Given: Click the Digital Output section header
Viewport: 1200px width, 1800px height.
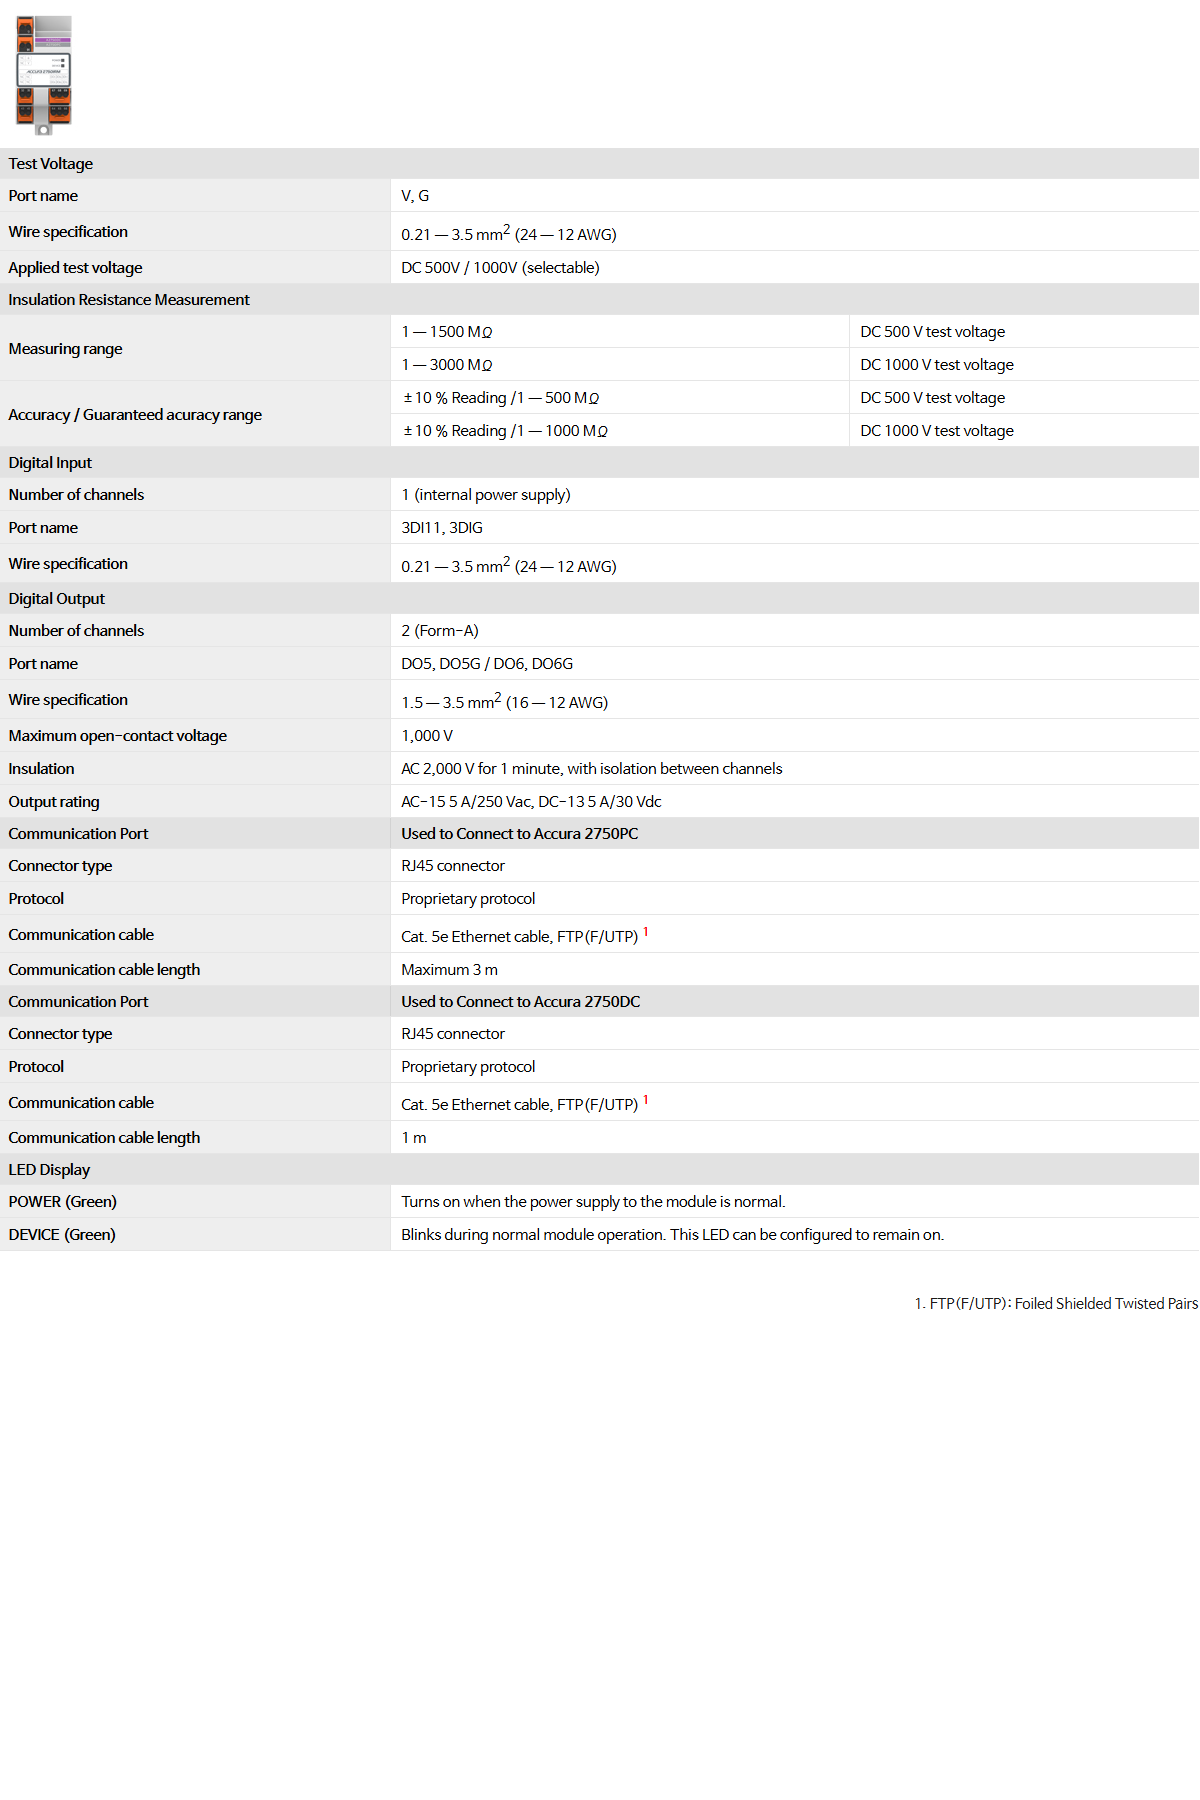Looking at the screenshot, I should (x=57, y=599).
